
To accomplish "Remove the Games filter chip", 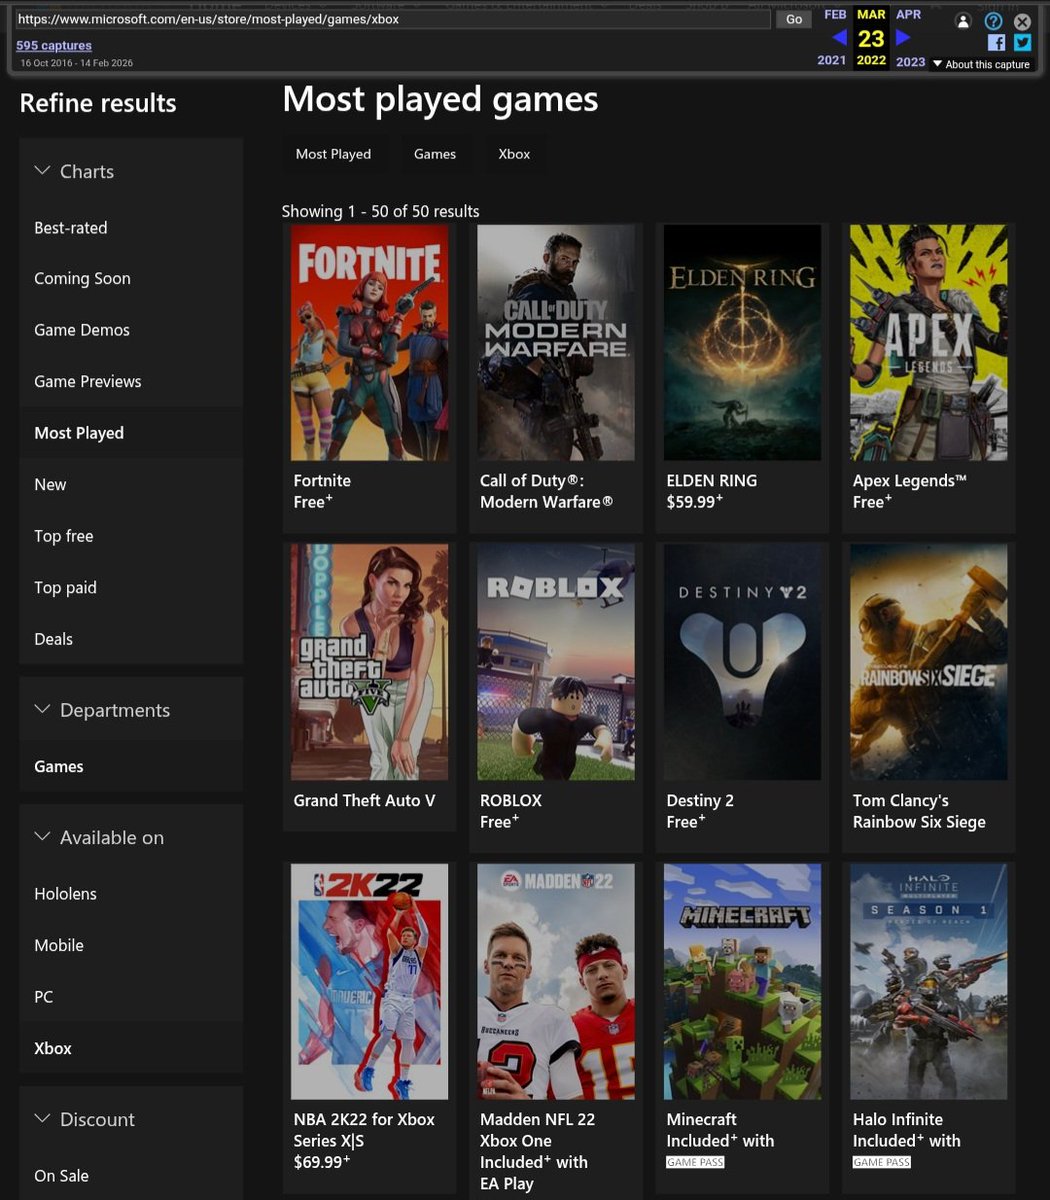I will pyautogui.click(x=435, y=154).
